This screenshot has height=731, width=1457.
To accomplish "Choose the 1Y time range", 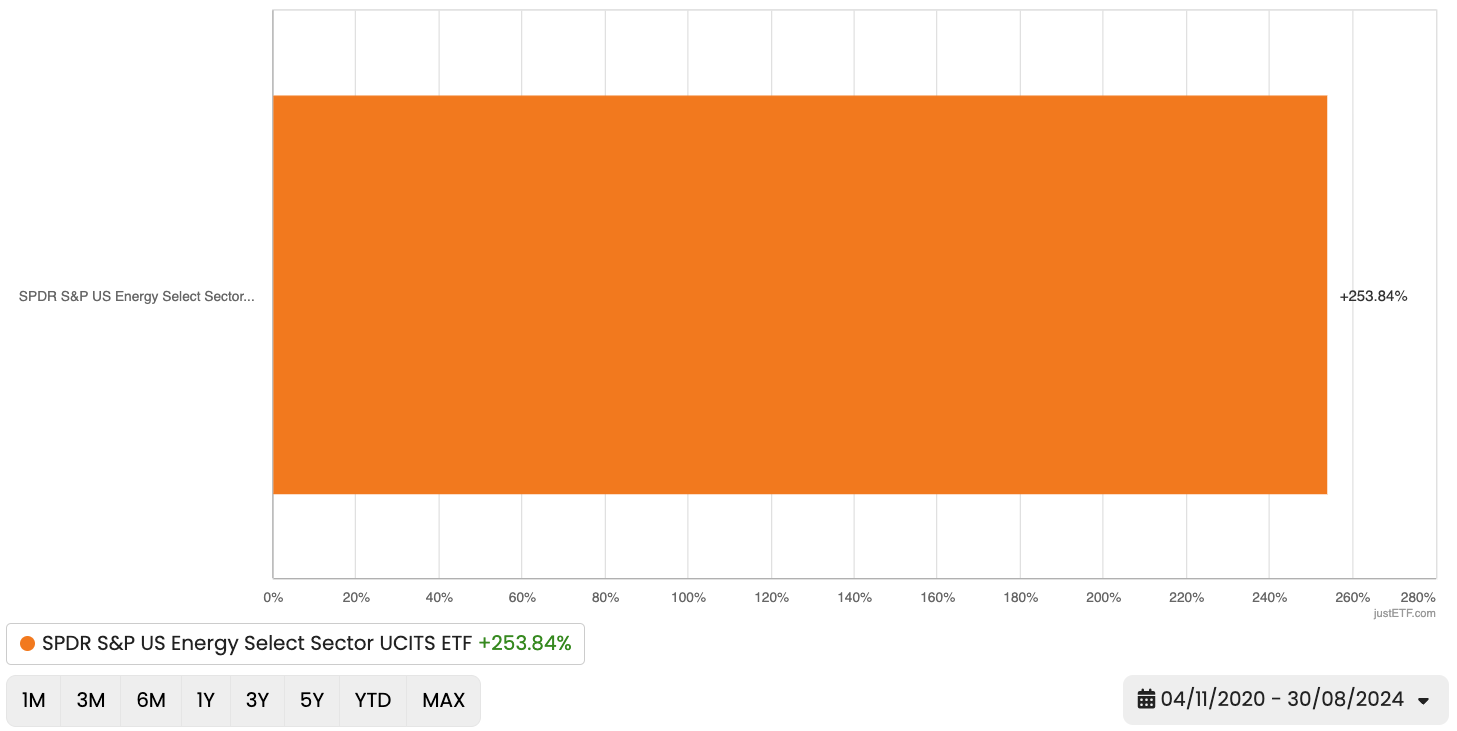I will tap(206, 700).
